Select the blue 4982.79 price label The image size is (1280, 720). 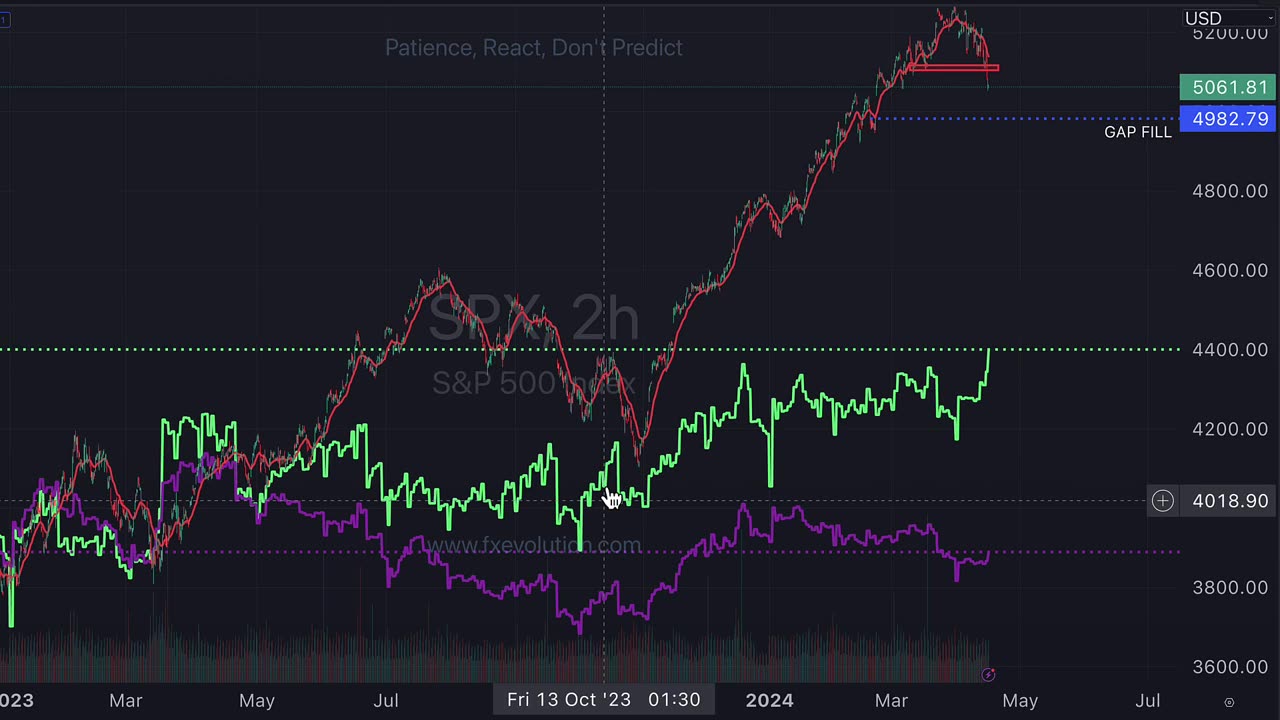1228,119
